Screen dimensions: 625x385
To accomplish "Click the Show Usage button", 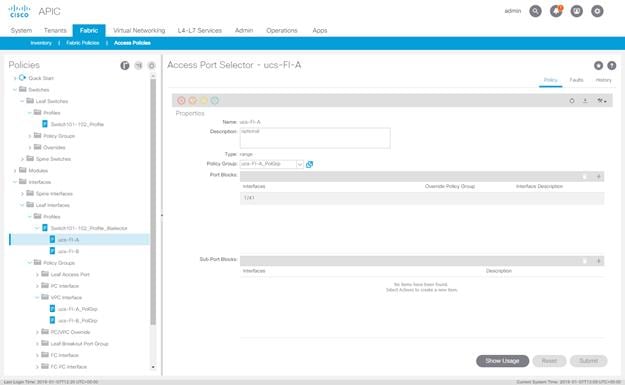I will coord(502,361).
